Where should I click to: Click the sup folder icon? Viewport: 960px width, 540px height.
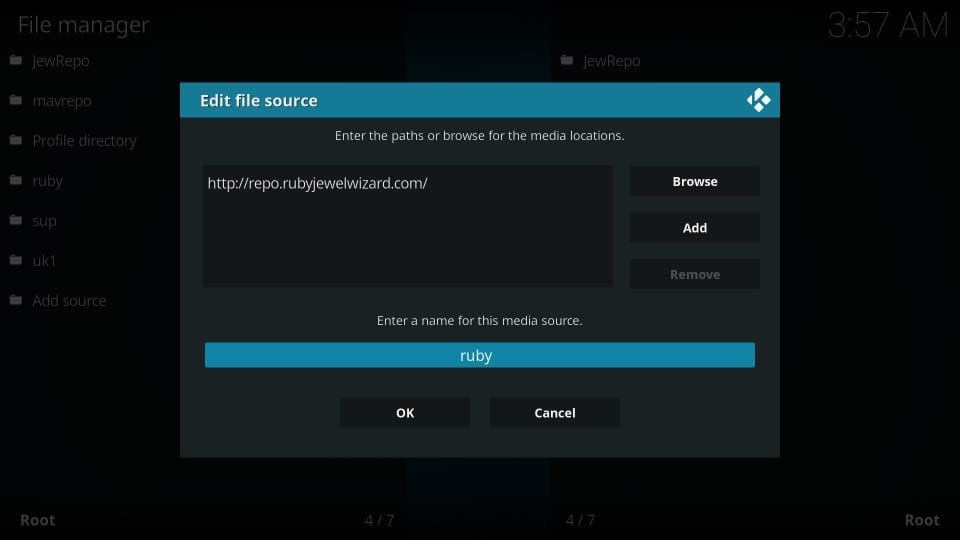tap(16, 220)
